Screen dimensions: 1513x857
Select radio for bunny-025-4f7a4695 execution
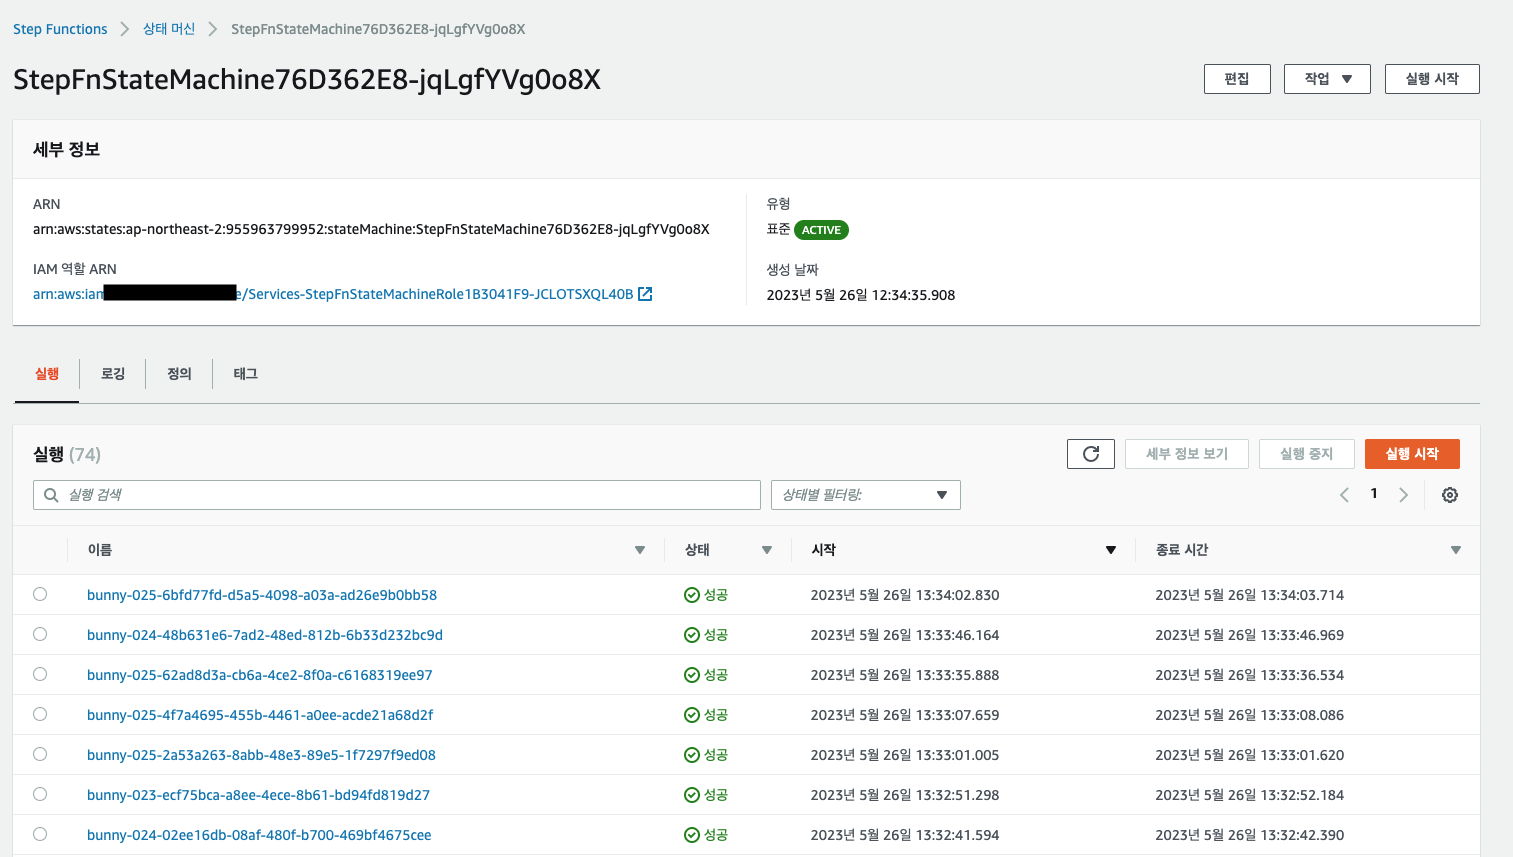(x=40, y=714)
